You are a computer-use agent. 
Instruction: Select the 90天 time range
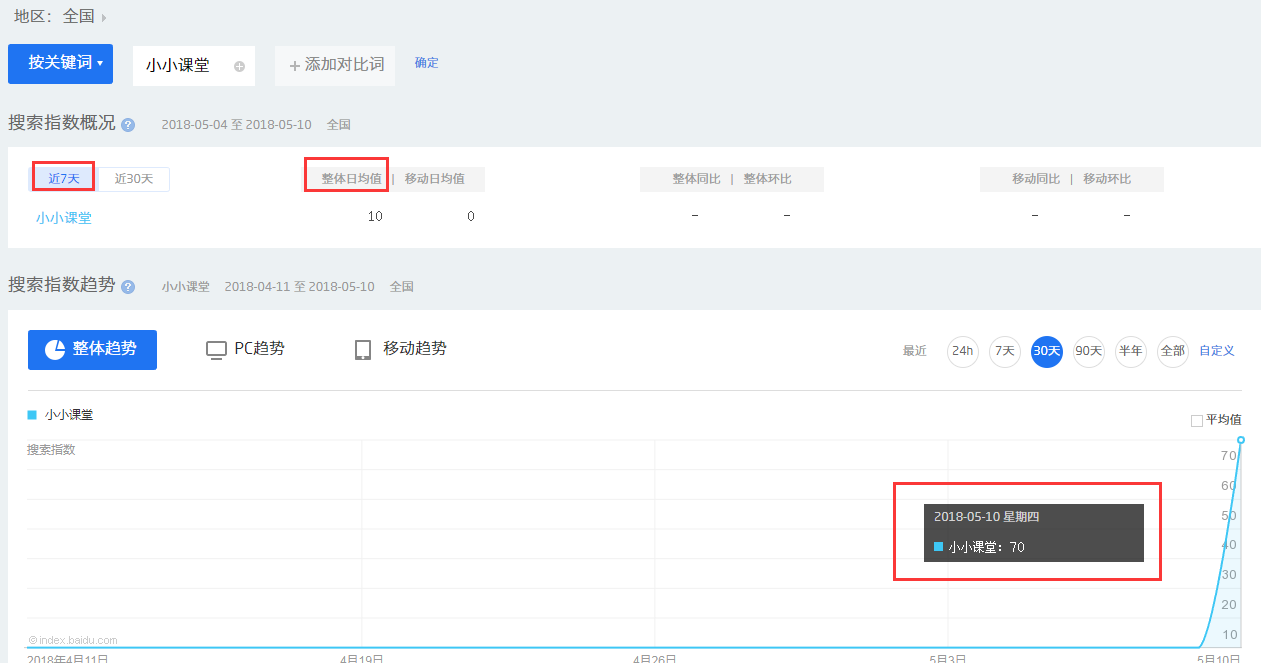(x=1089, y=351)
